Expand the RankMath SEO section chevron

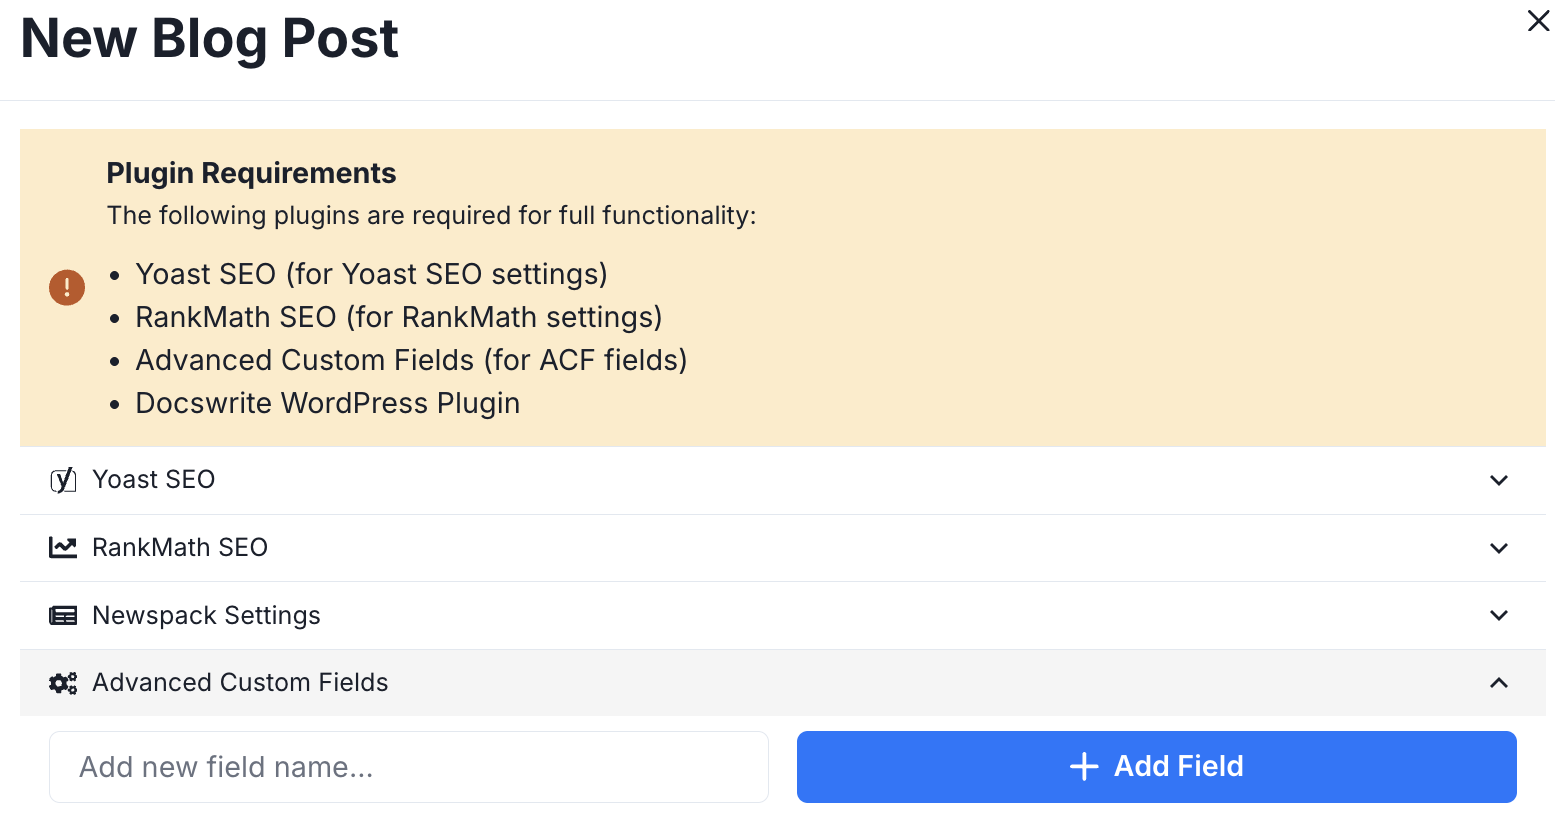click(1498, 549)
